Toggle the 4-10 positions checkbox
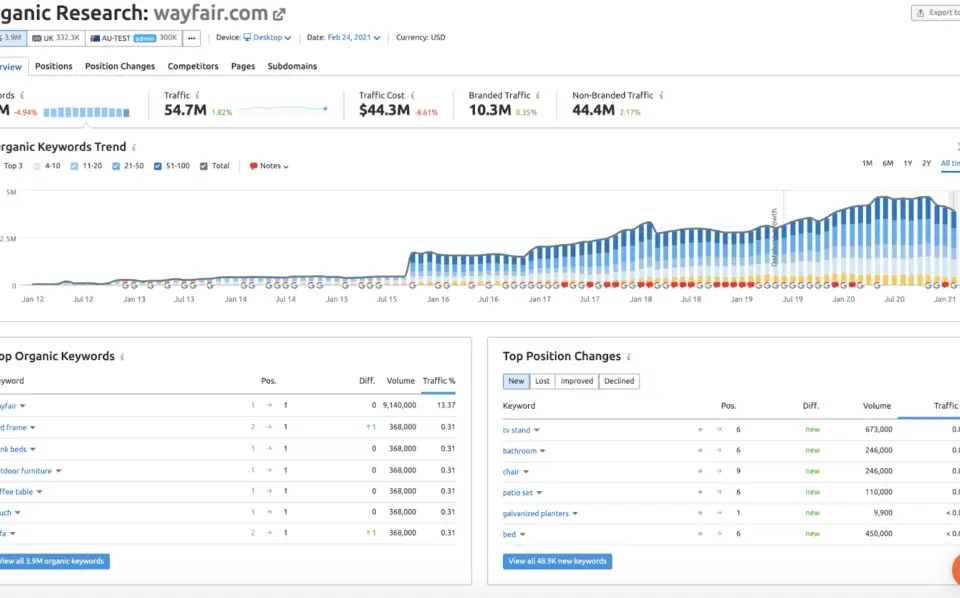This screenshot has width=960, height=598. [x=37, y=166]
